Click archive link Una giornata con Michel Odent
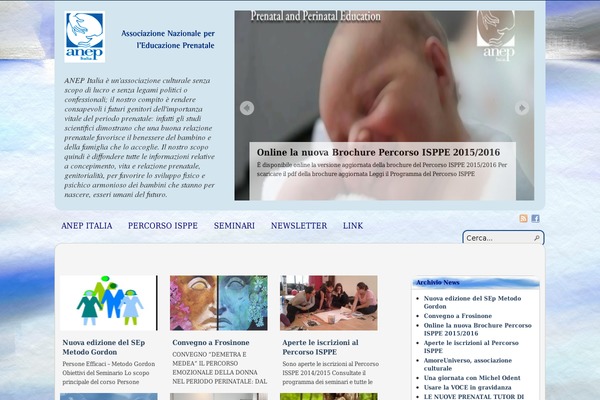The height and width of the screenshot is (400, 600). click(x=472, y=378)
